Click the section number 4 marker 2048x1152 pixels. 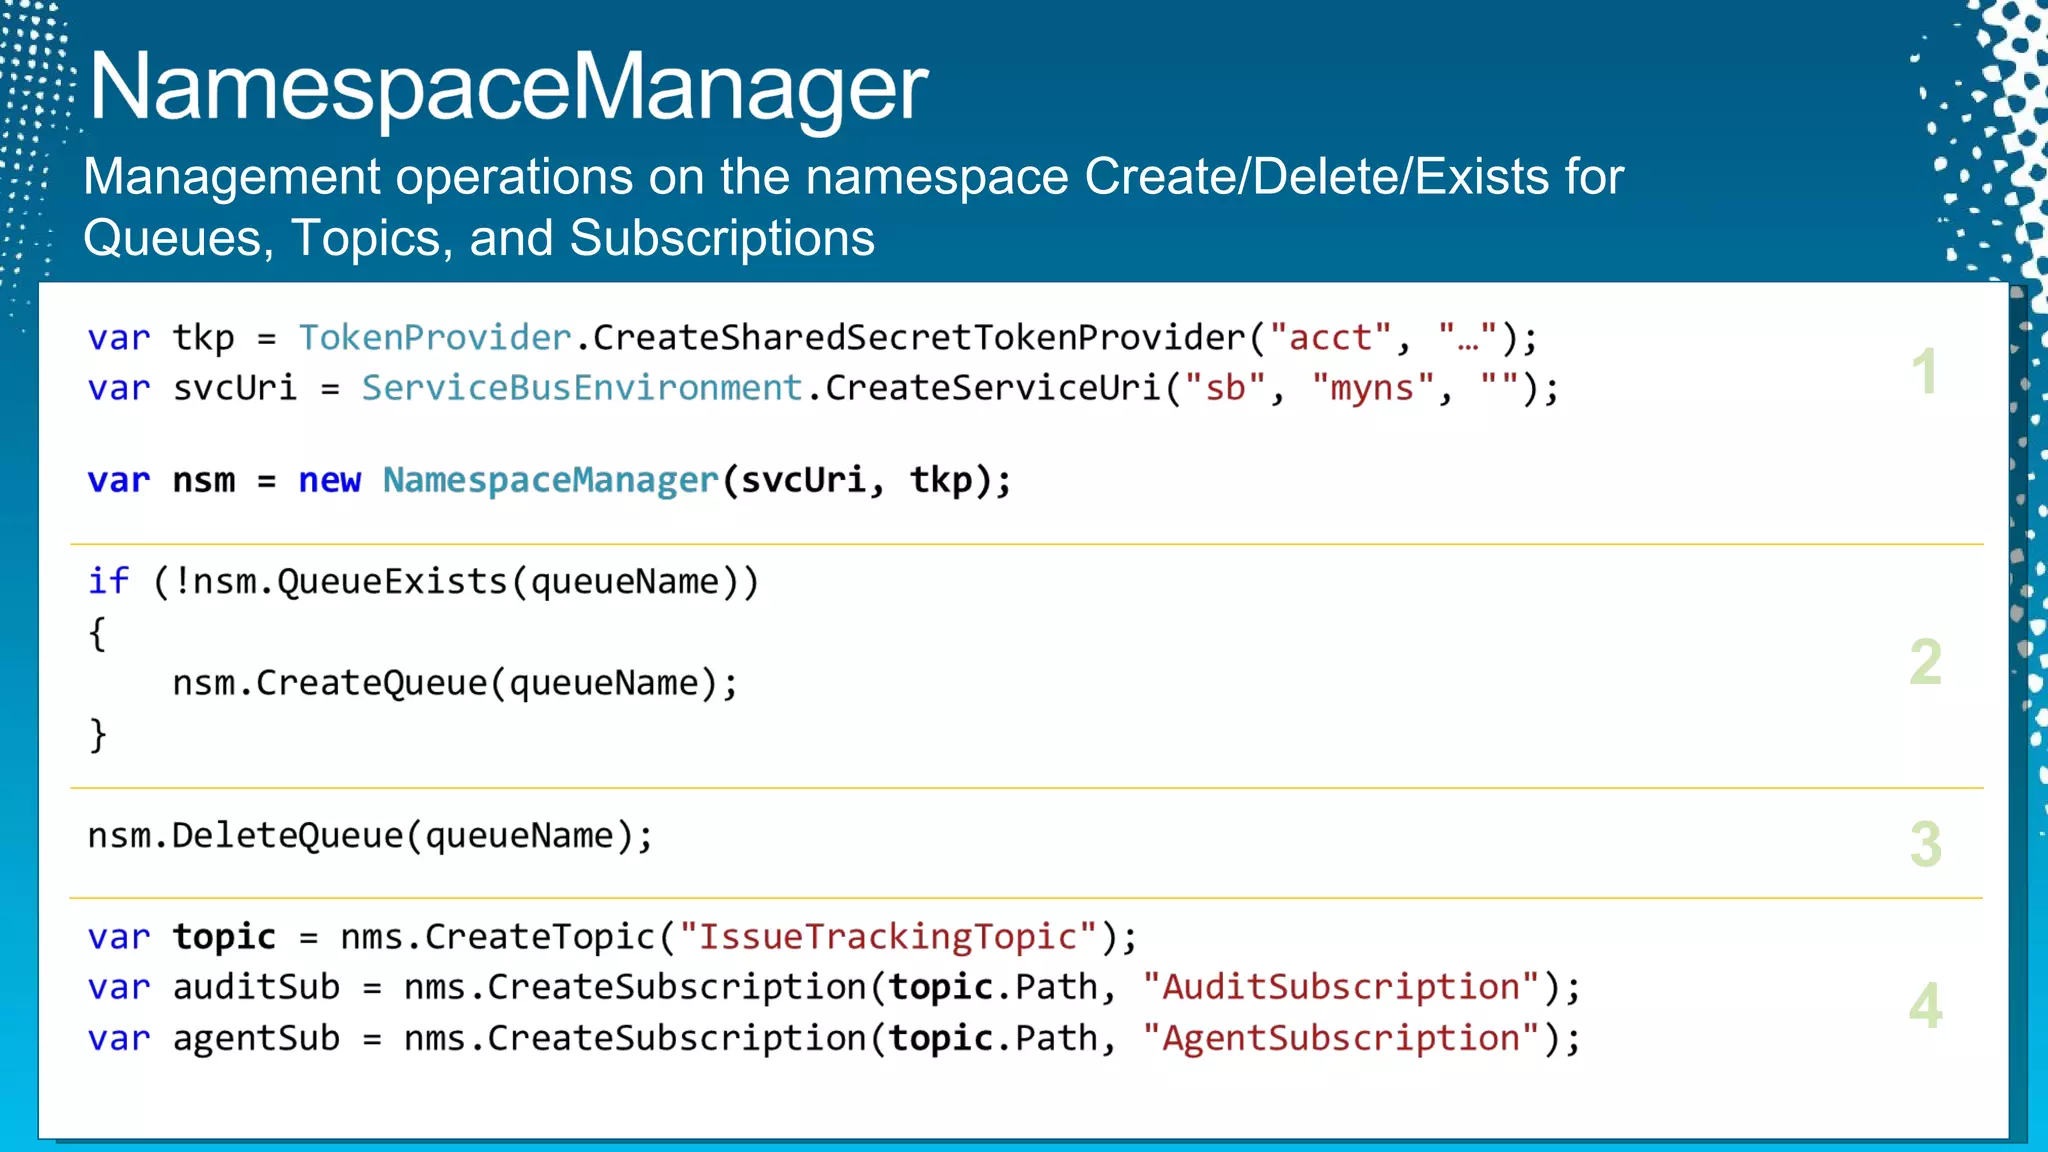coord(1925,1005)
